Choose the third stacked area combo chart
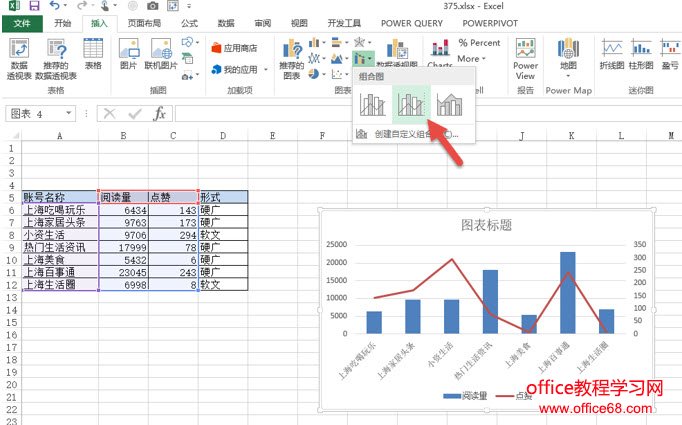Viewport: 682px width, 425px height. pyautogui.click(x=449, y=103)
